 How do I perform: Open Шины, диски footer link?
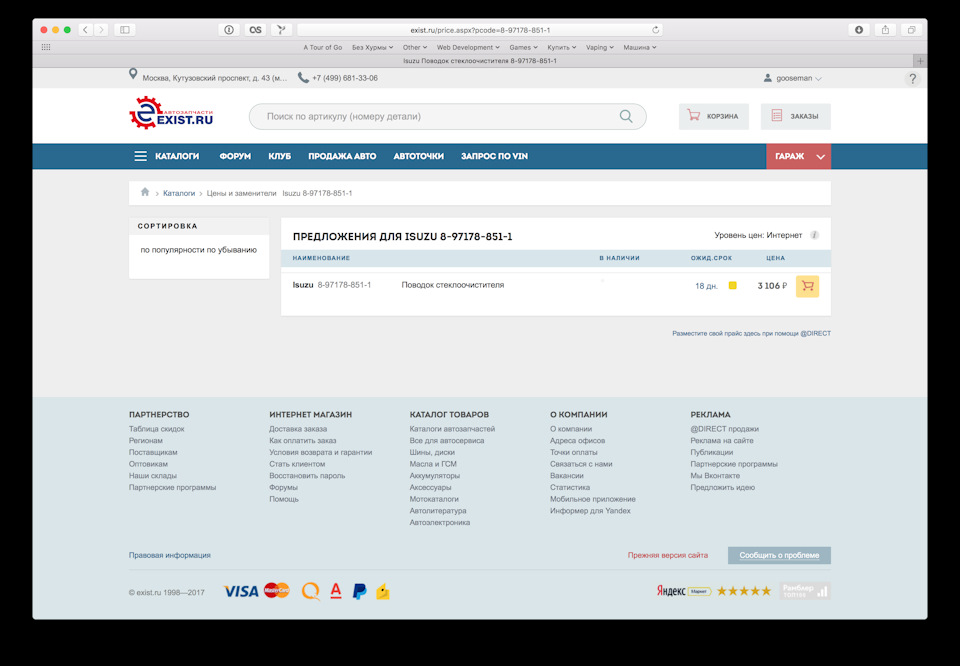pos(432,452)
